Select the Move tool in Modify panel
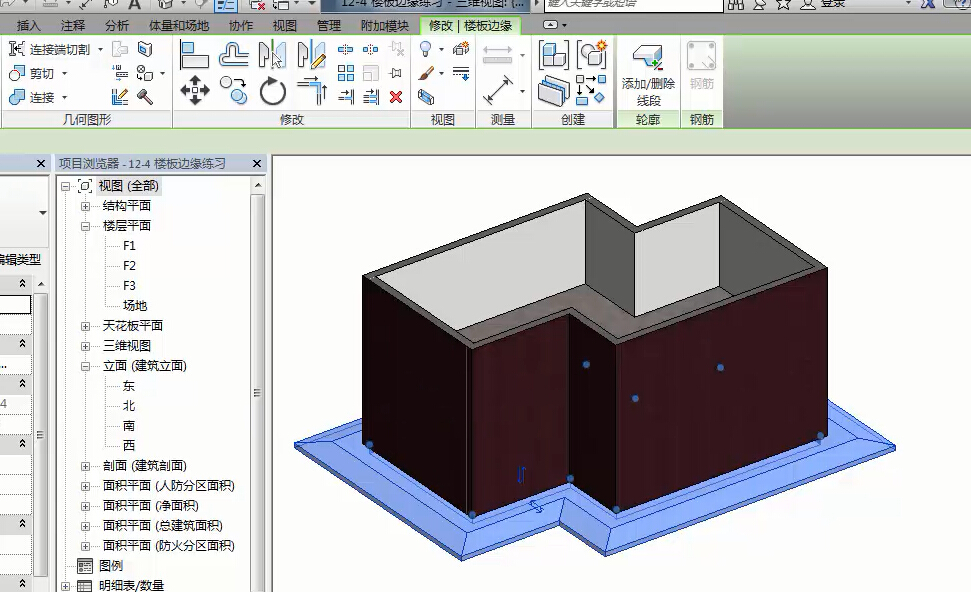The width and height of the screenshot is (971, 592). (194, 92)
